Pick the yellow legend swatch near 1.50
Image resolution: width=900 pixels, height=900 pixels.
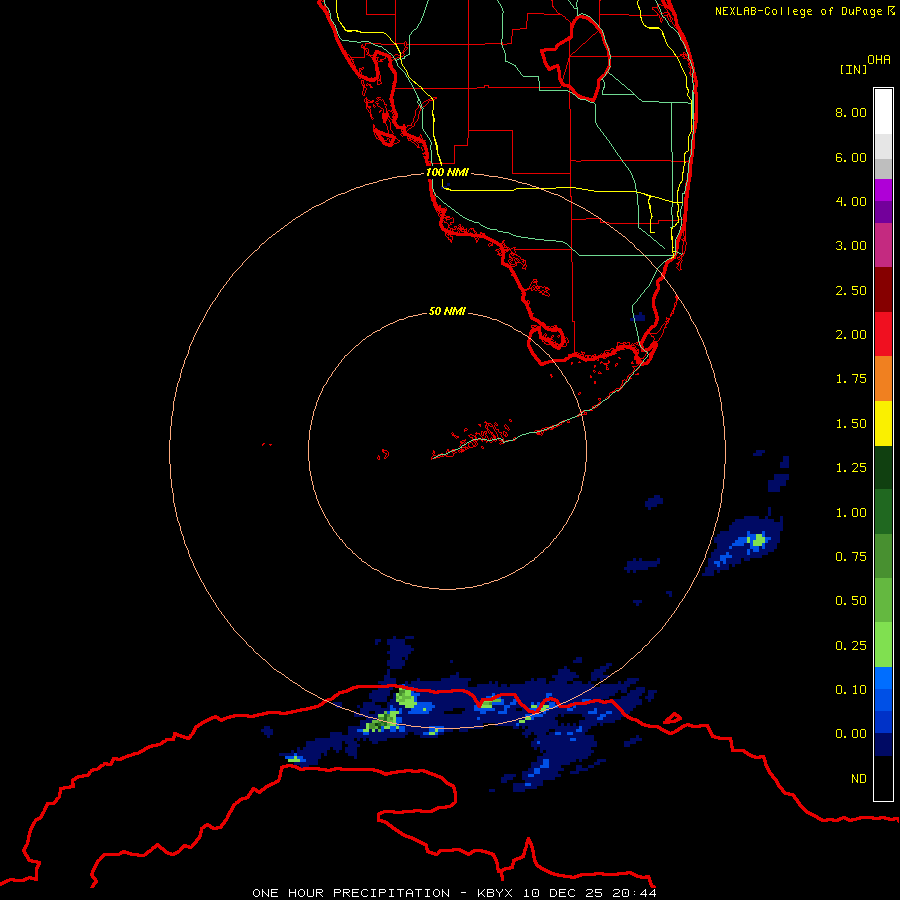pos(883,423)
